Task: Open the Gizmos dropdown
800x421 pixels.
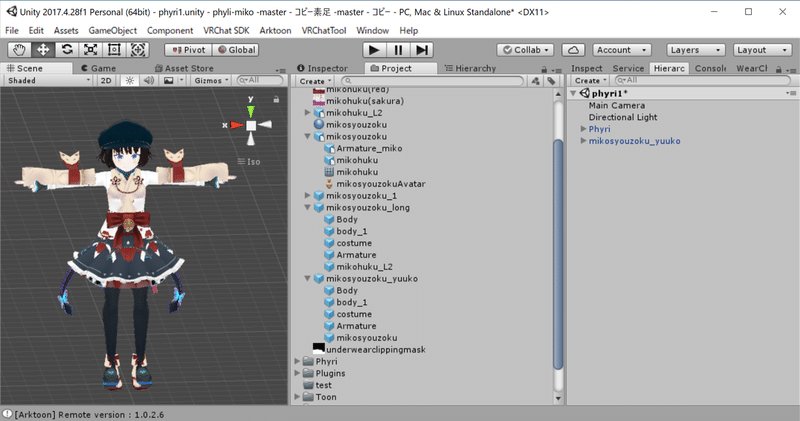Action: (x=211, y=81)
